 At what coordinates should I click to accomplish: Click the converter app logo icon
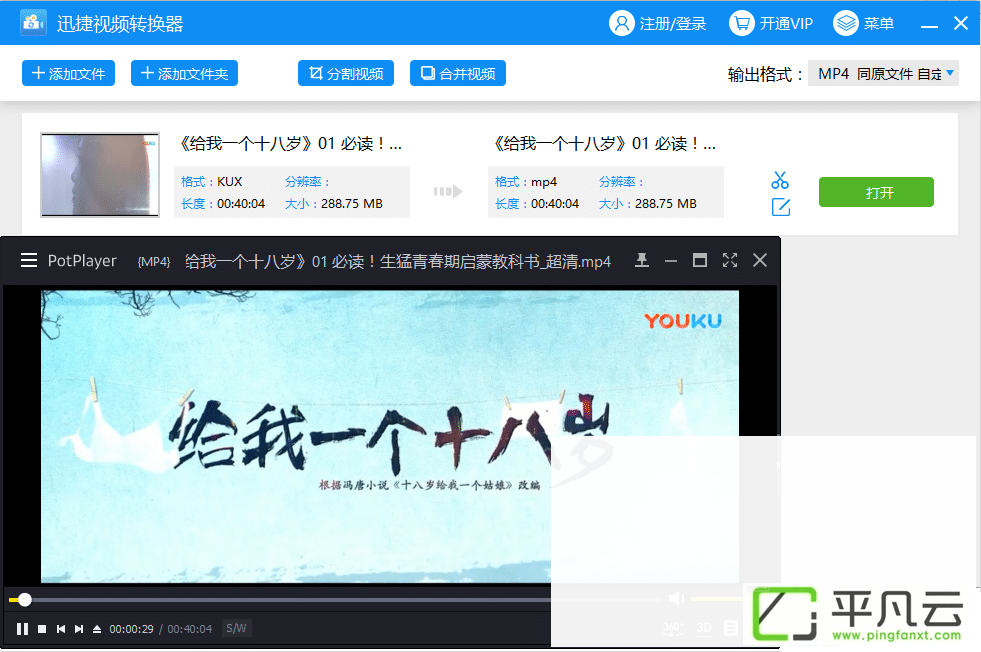coord(33,23)
